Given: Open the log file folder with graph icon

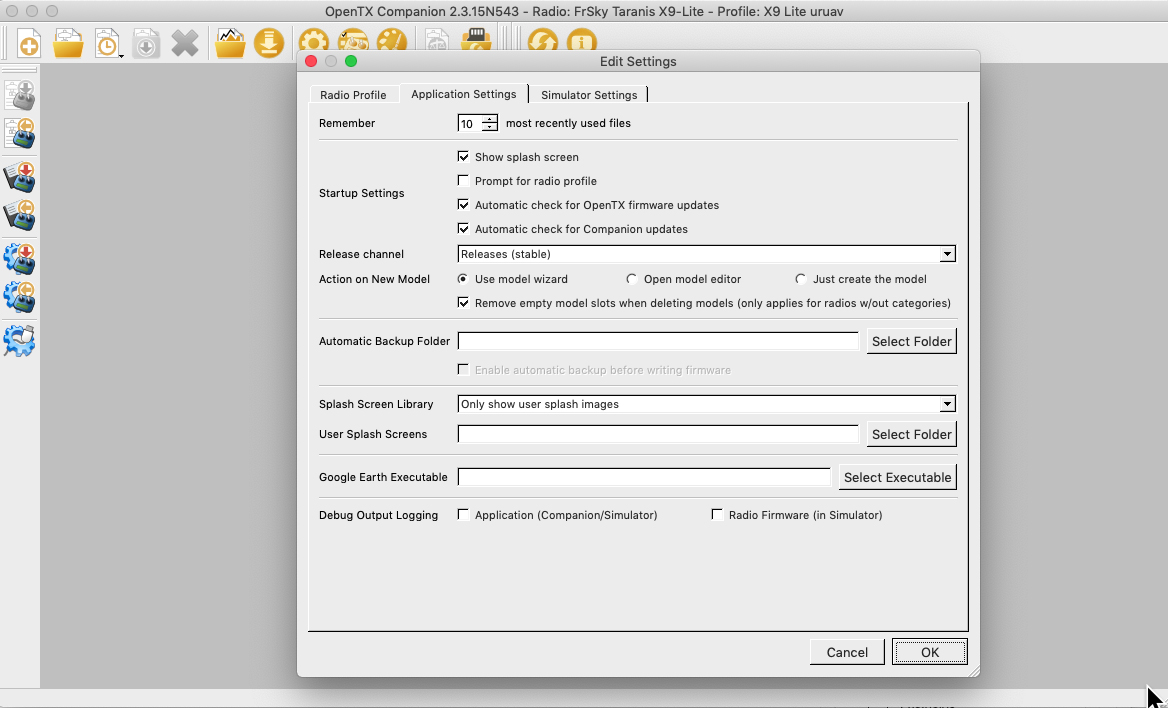Looking at the screenshot, I should click(x=230, y=43).
